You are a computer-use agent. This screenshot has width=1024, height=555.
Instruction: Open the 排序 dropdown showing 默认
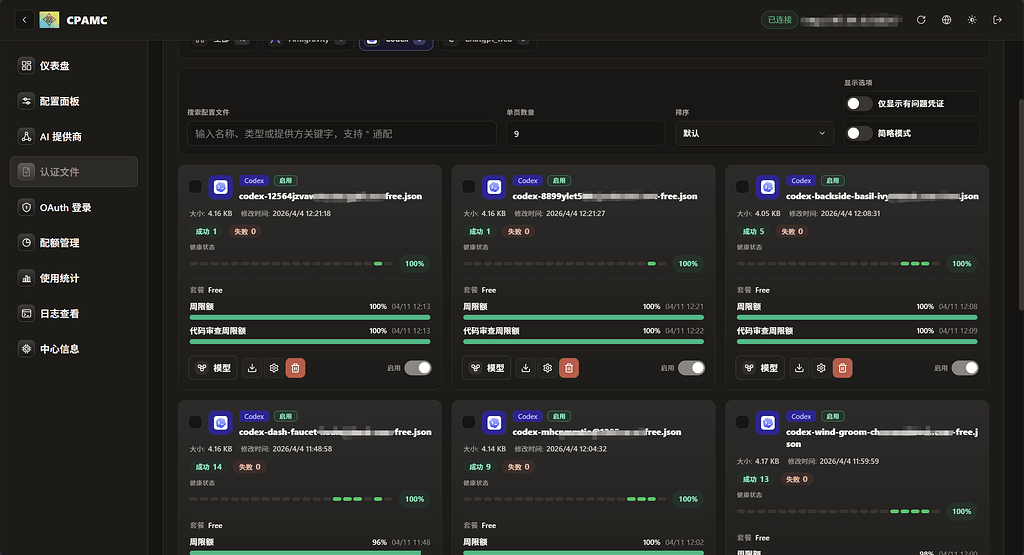click(x=754, y=133)
